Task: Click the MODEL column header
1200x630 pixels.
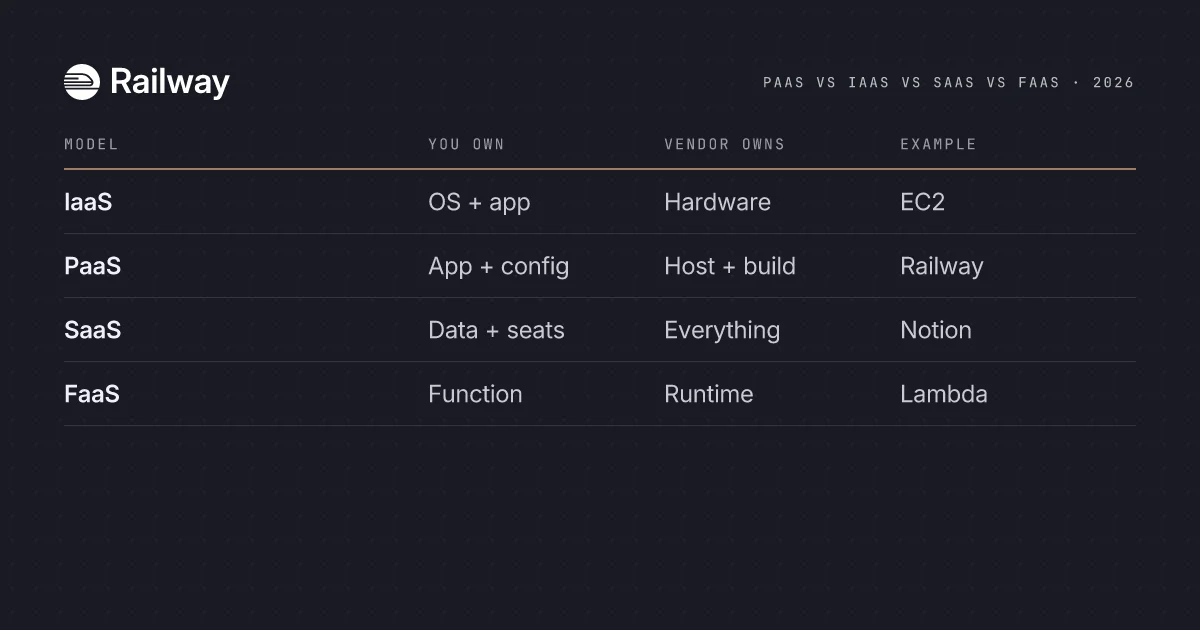Action: click(91, 144)
